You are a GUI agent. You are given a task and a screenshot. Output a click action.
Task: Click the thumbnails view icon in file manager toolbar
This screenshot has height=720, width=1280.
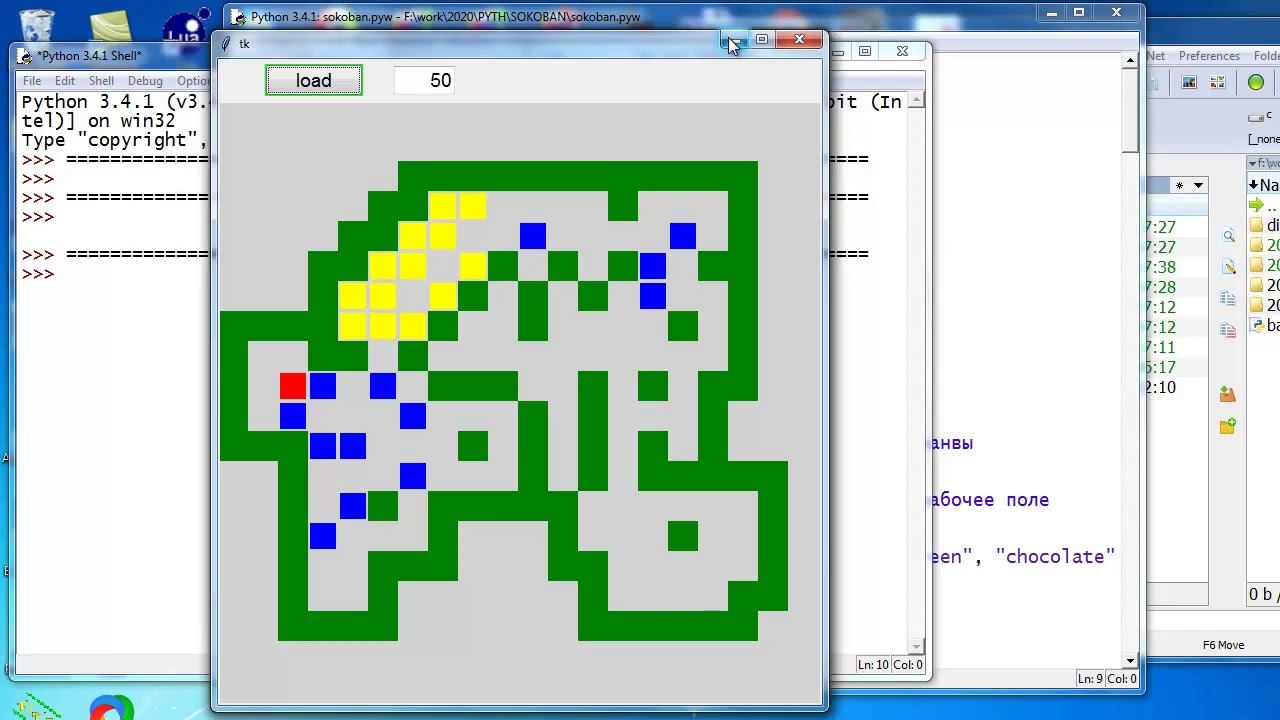pyautogui.click(x=1219, y=83)
